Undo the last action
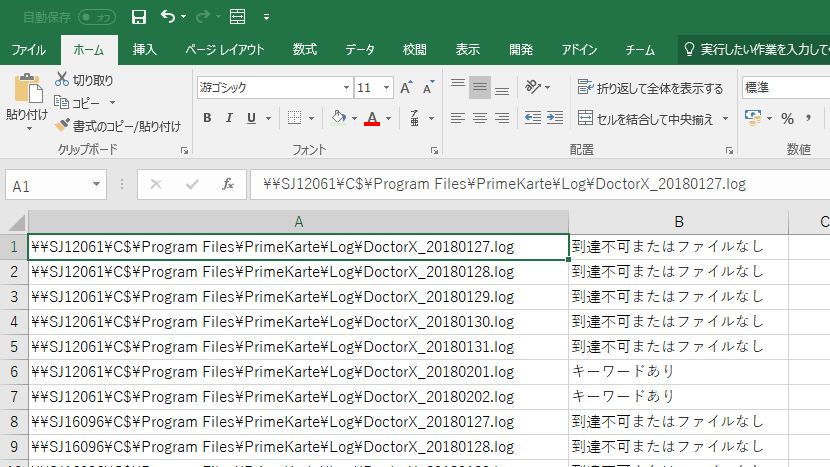 [x=168, y=17]
